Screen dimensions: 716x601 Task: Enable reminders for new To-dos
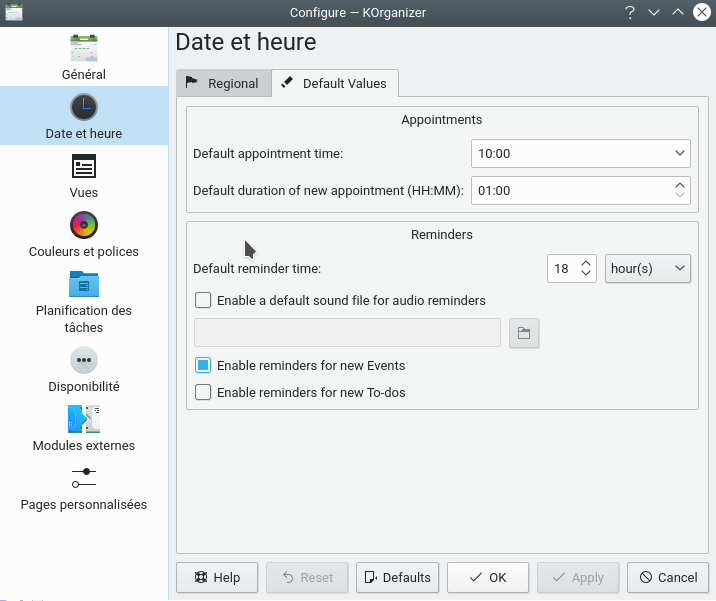(204, 393)
